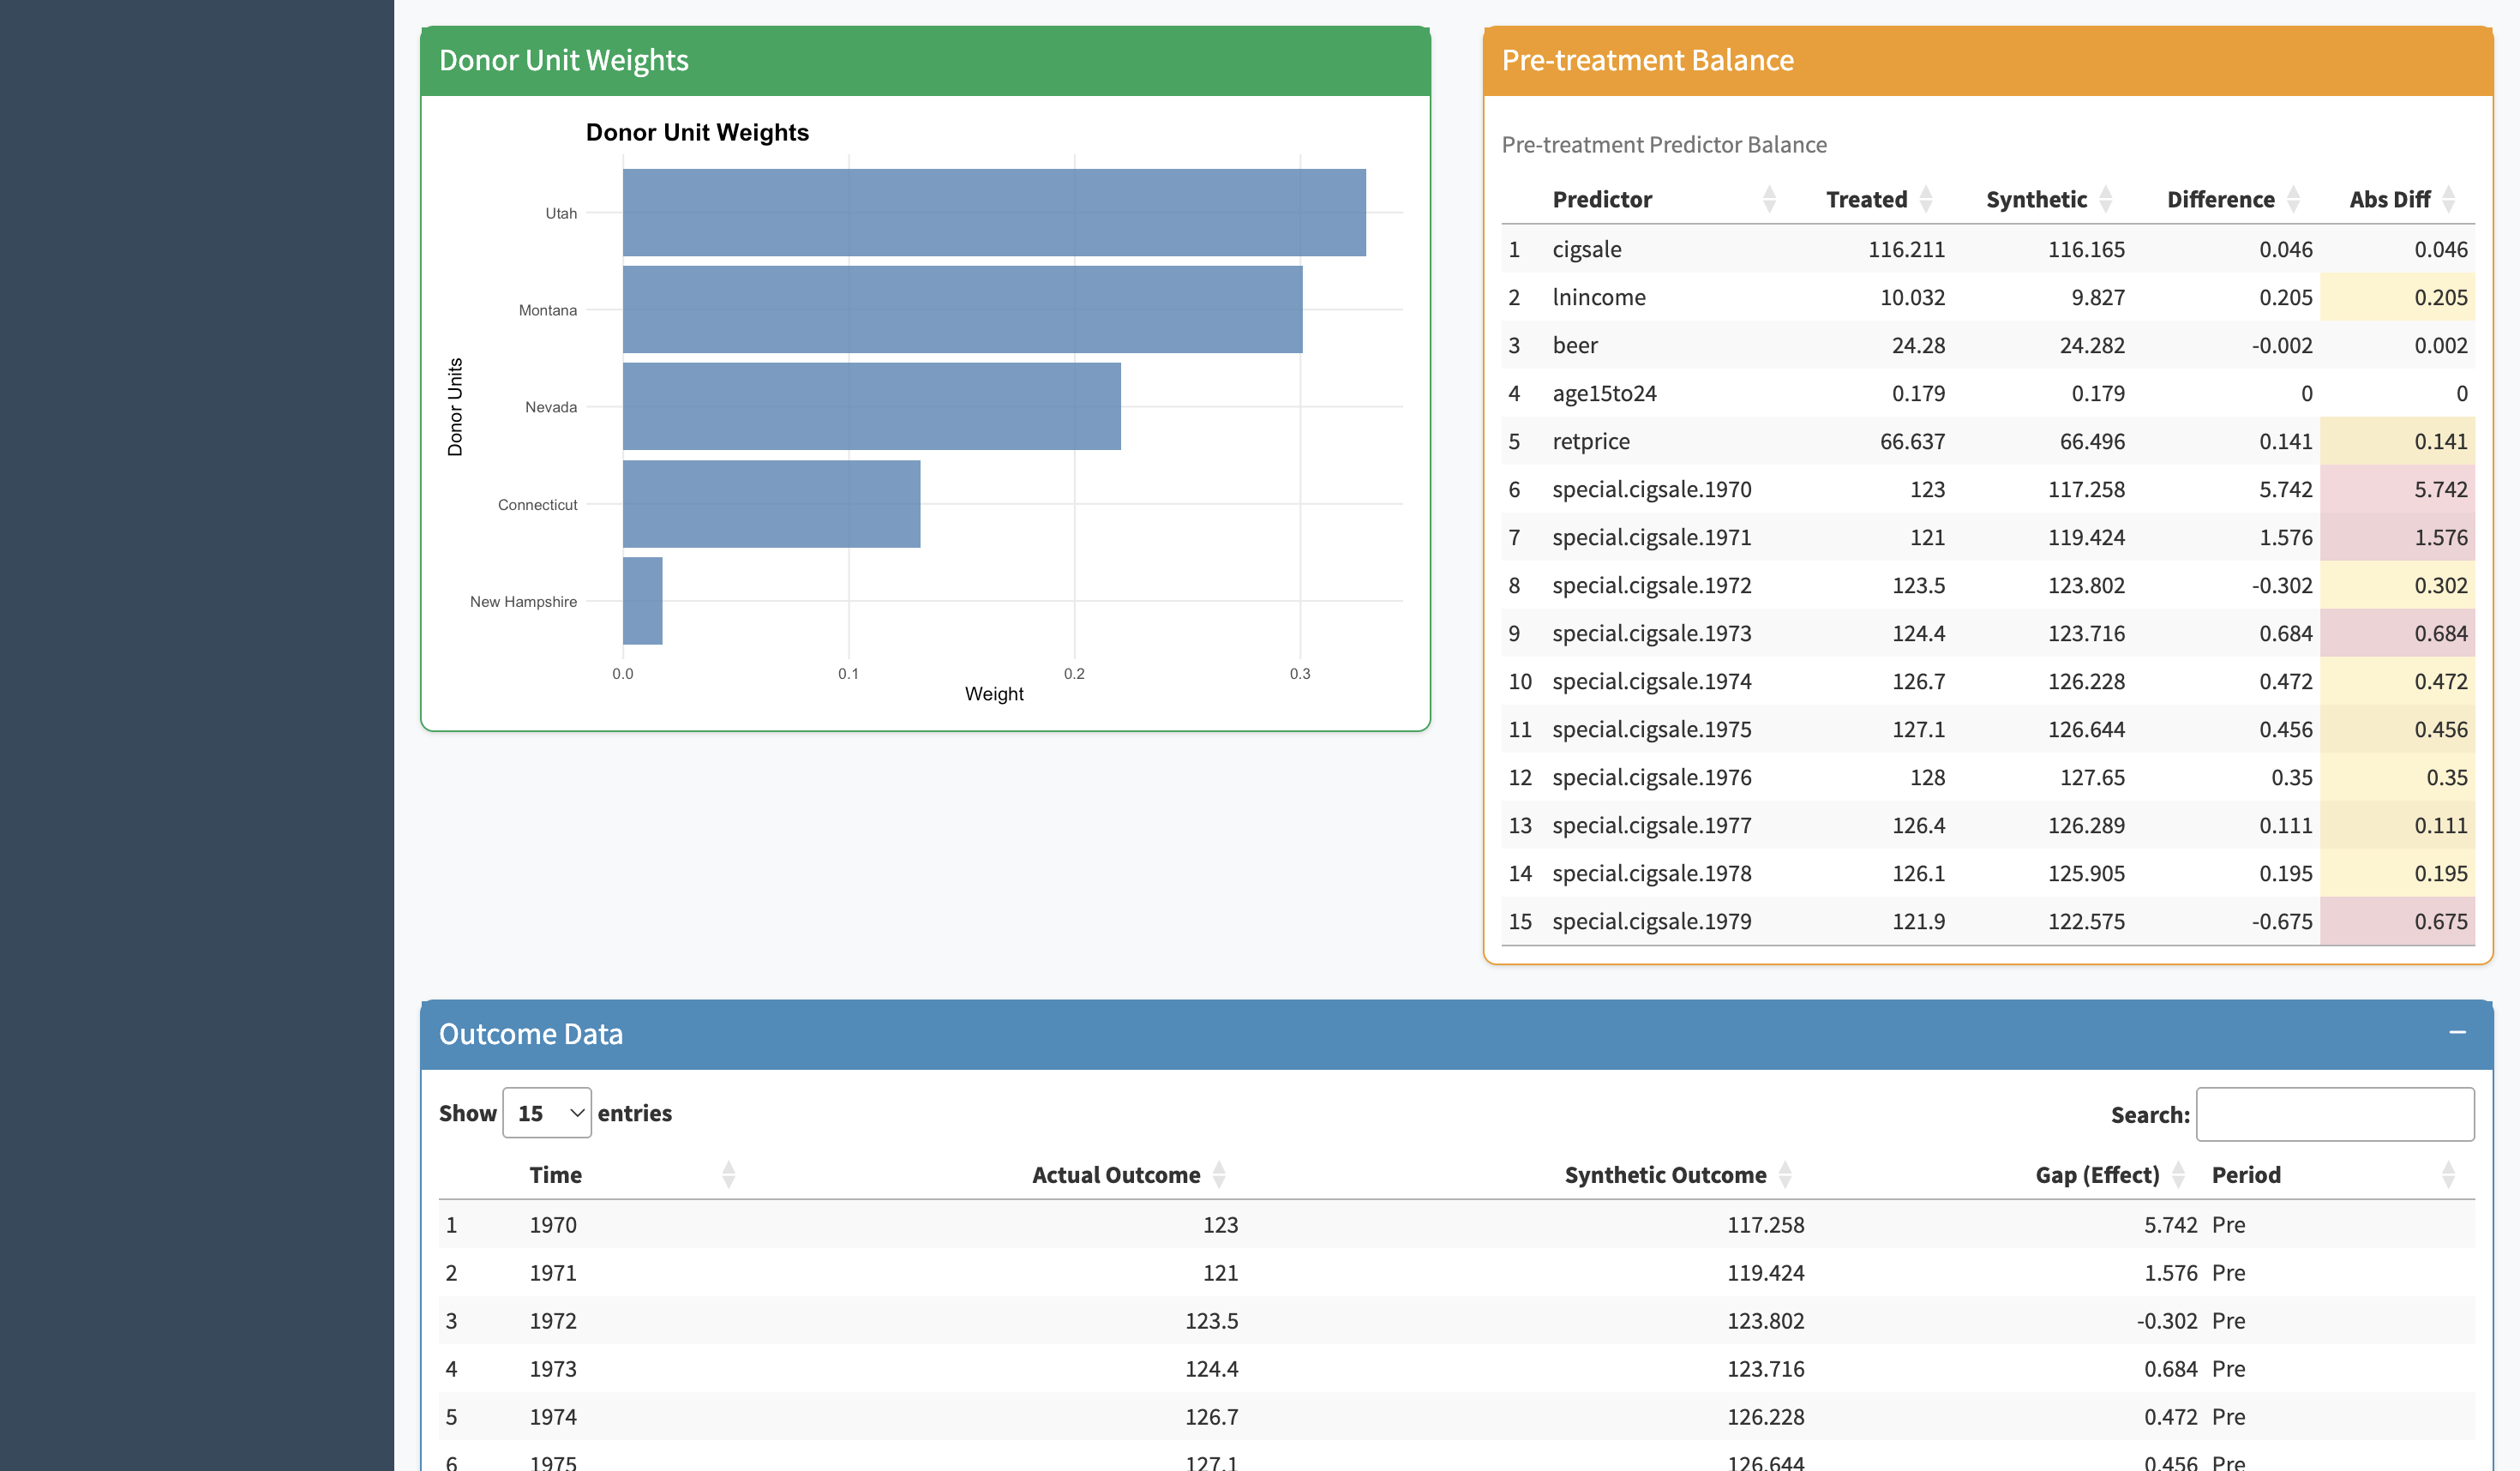Screen dimensions: 2520x1471
Task: Click the Search input field
Action: point(2334,1114)
